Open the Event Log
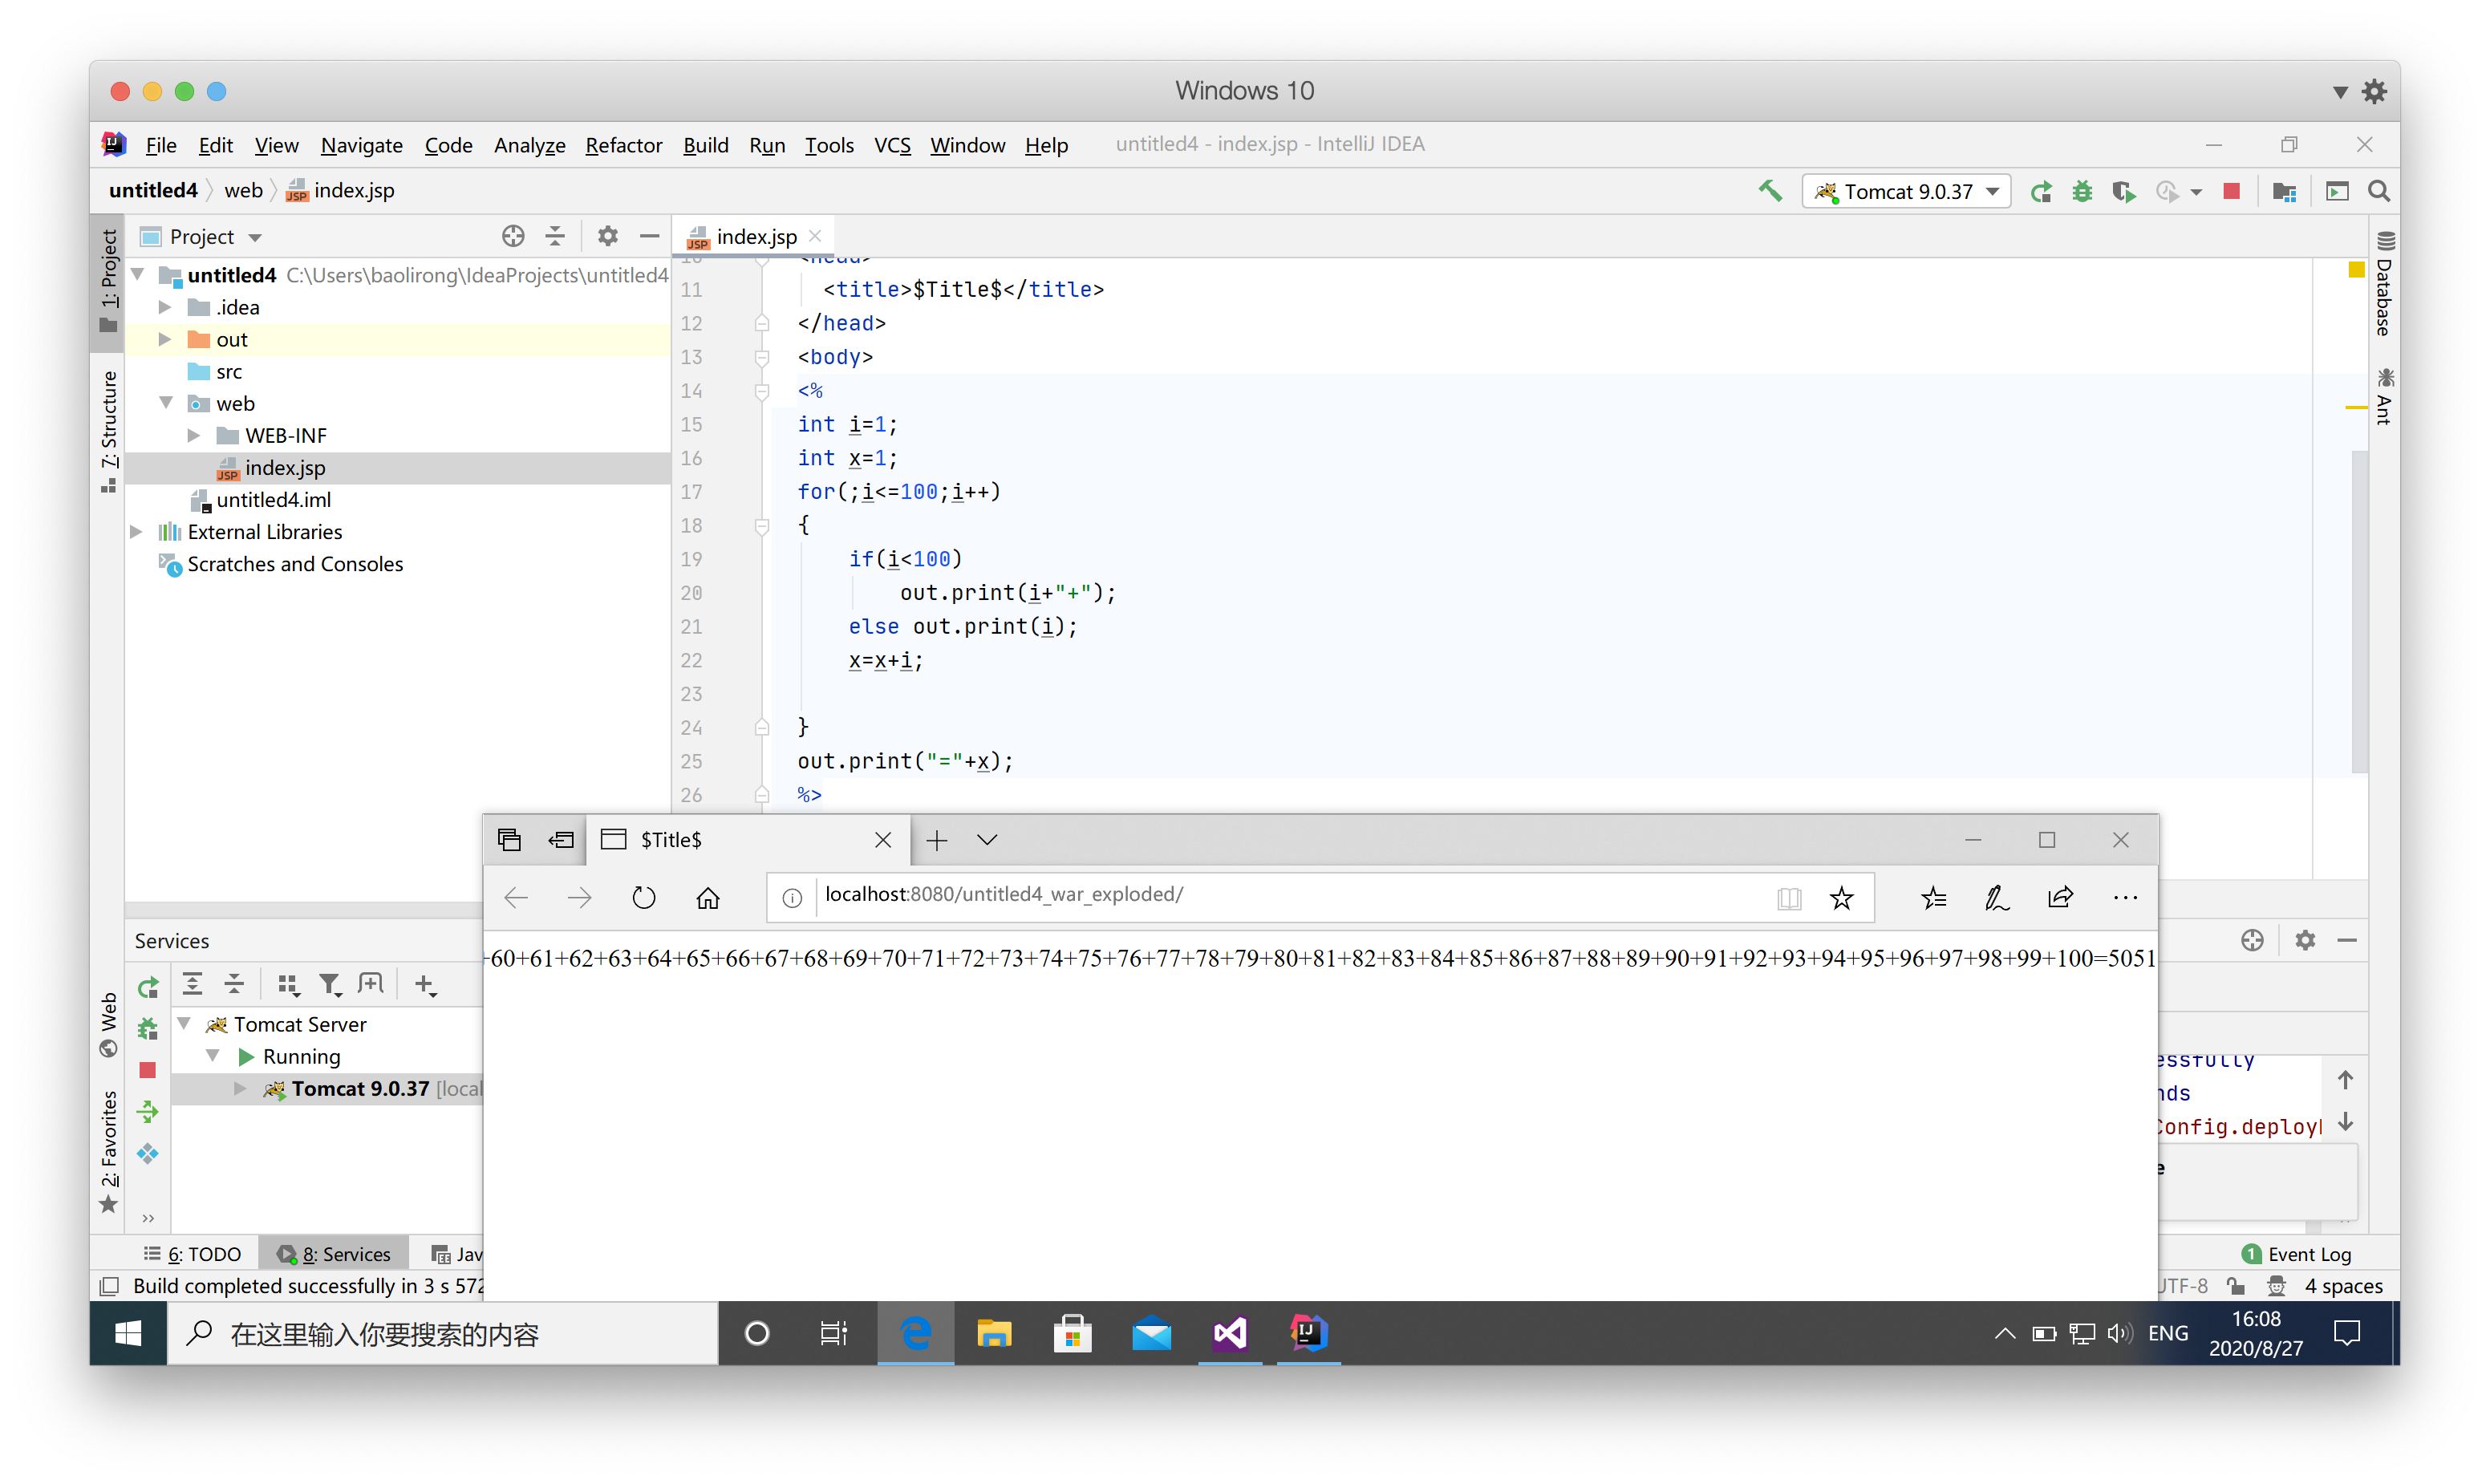 tap(2297, 1254)
